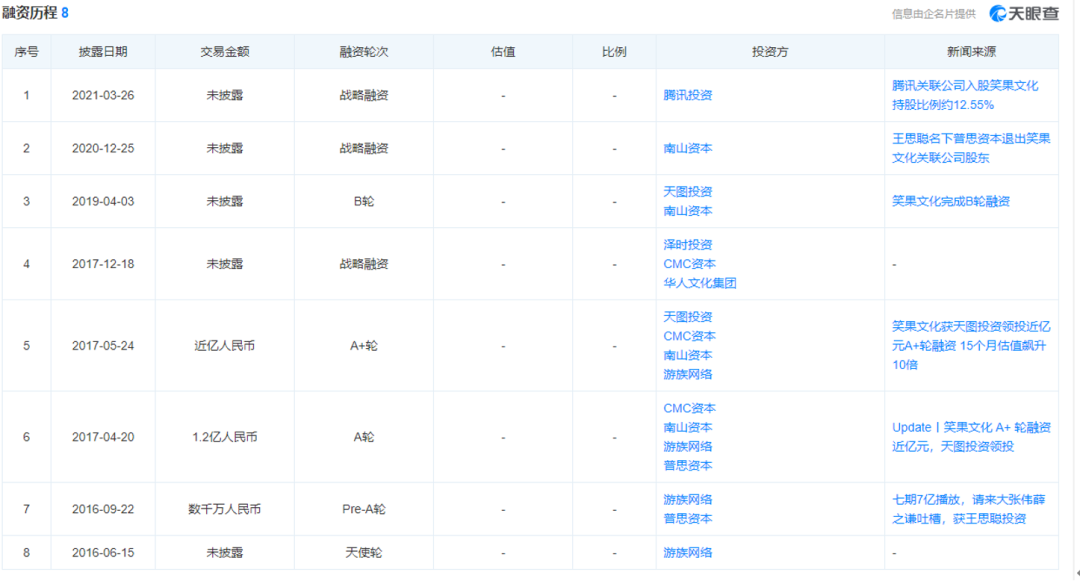Select the B轮 round cell
This screenshot has height=581, width=1080.
tap(364, 201)
